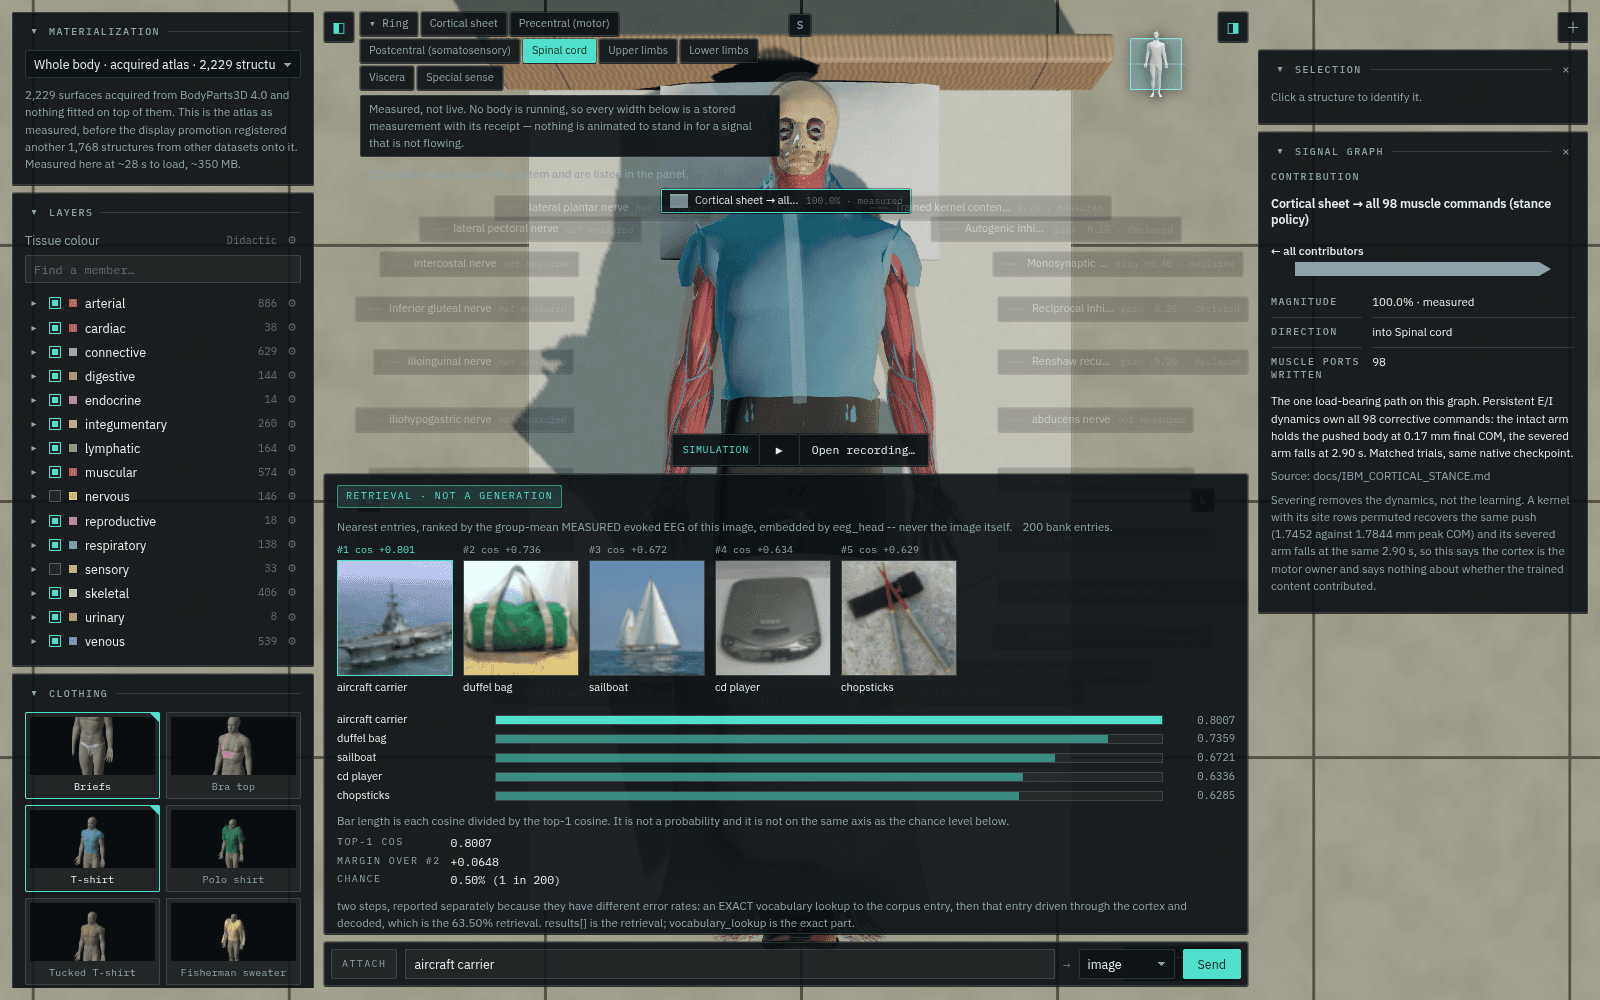1600x1000 pixels.
Task: Click the S badge button
Action: [x=800, y=25]
